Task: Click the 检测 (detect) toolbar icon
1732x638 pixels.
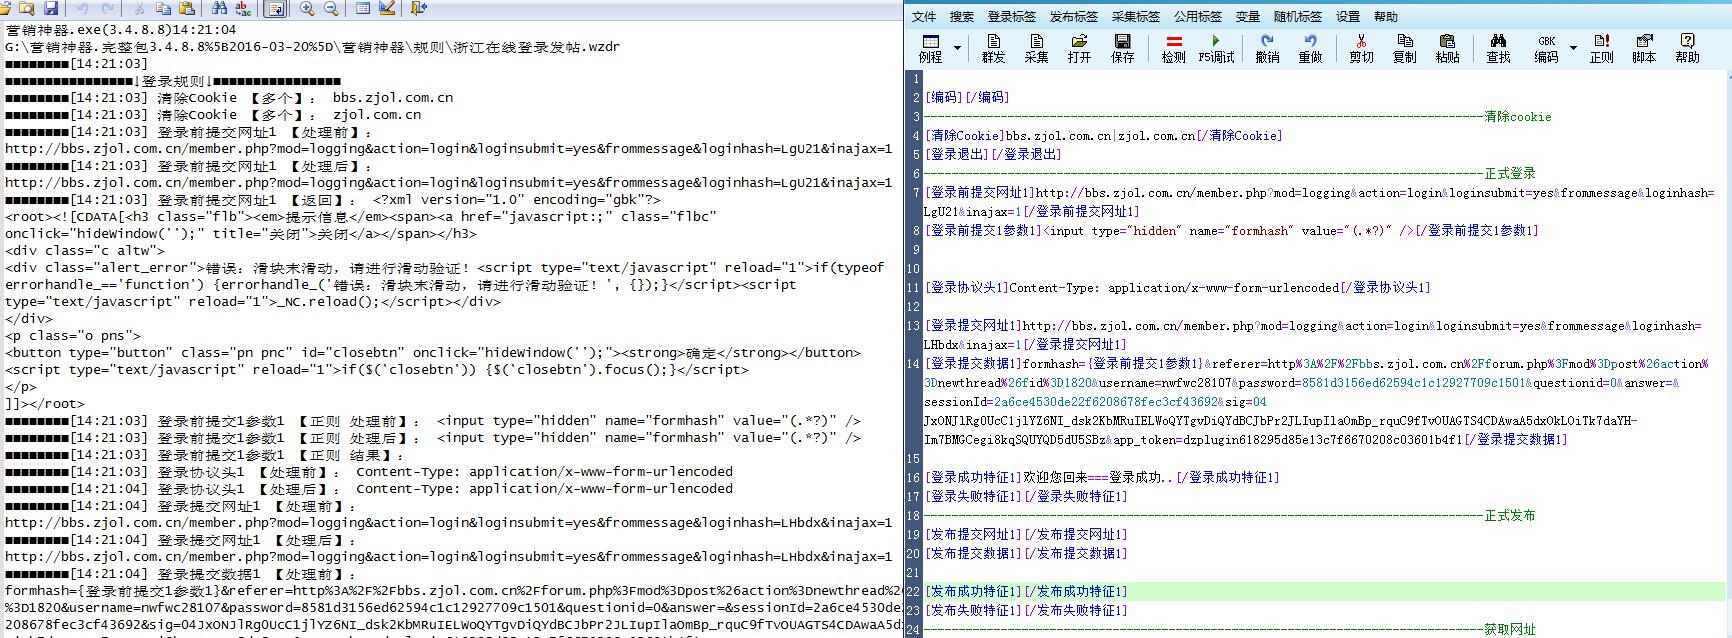Action: pos(1173,47)
